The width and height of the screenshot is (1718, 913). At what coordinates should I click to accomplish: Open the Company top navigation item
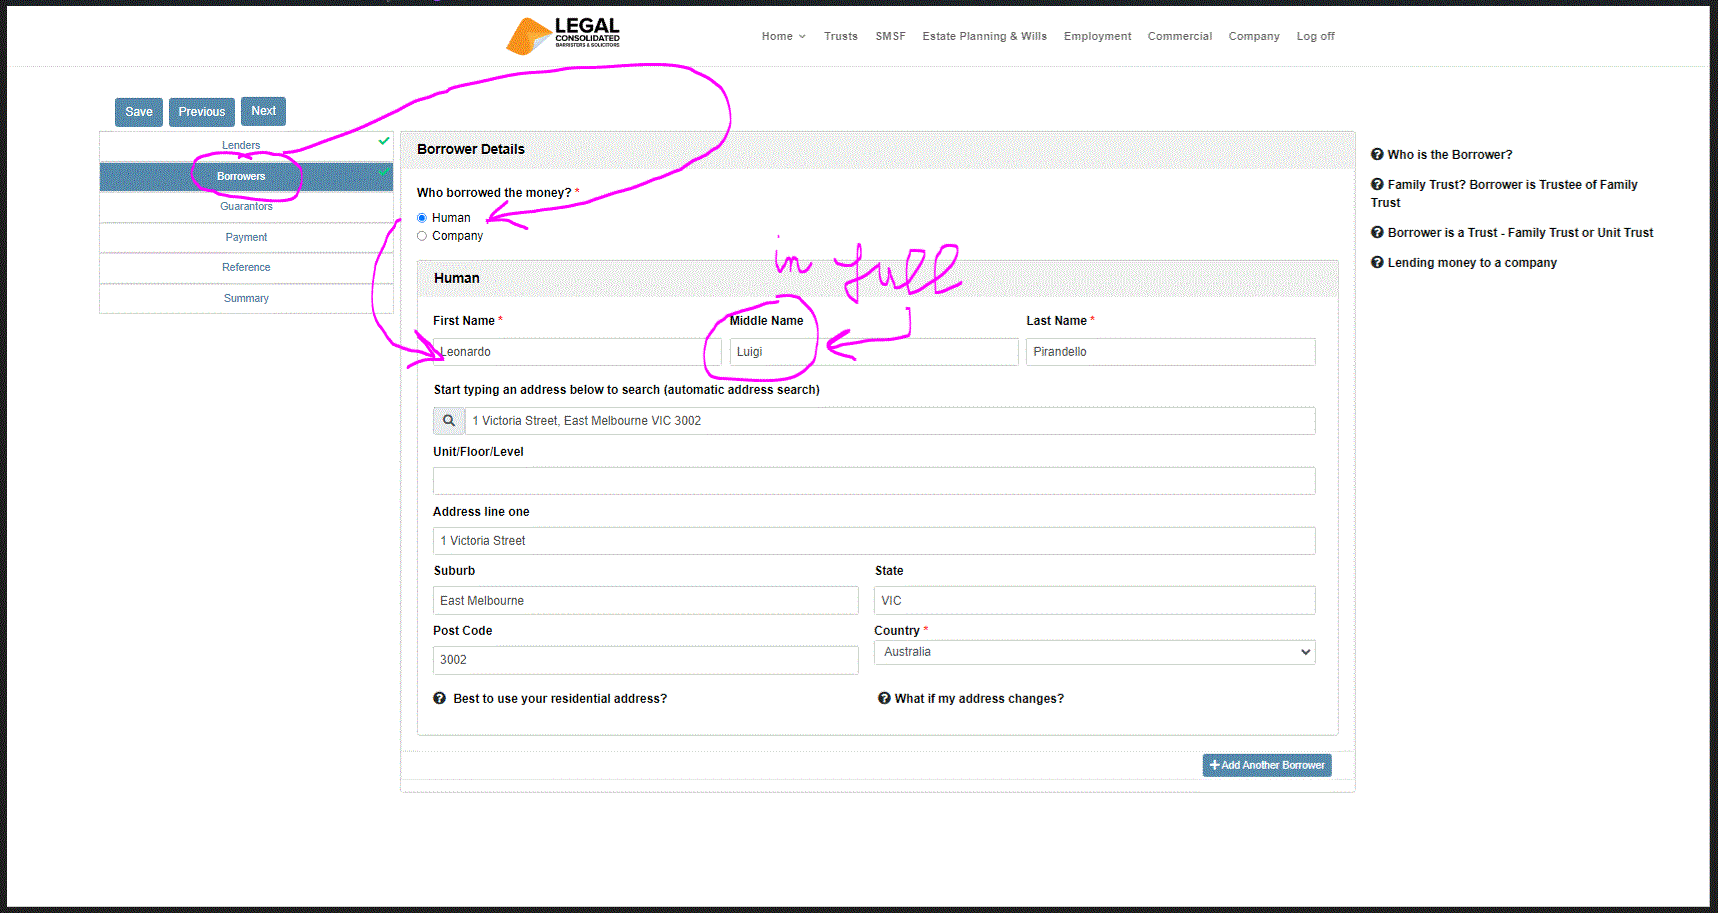(1254, 36)
